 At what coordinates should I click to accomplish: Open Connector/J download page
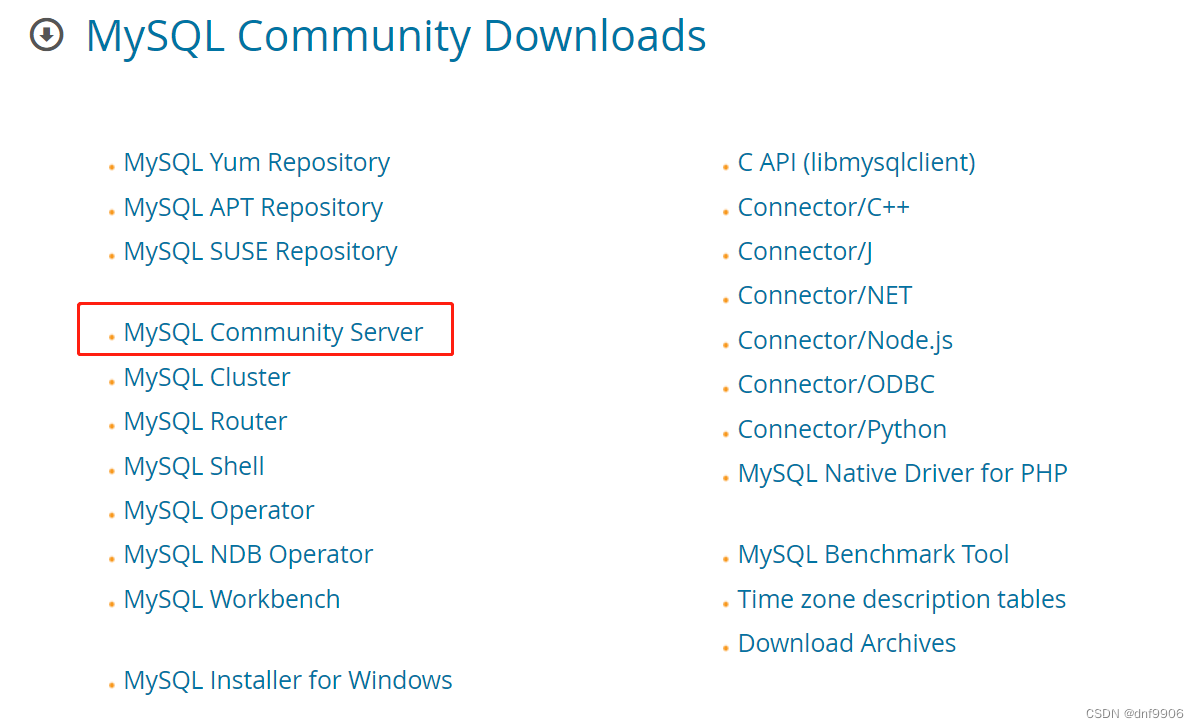click(804, 252)
